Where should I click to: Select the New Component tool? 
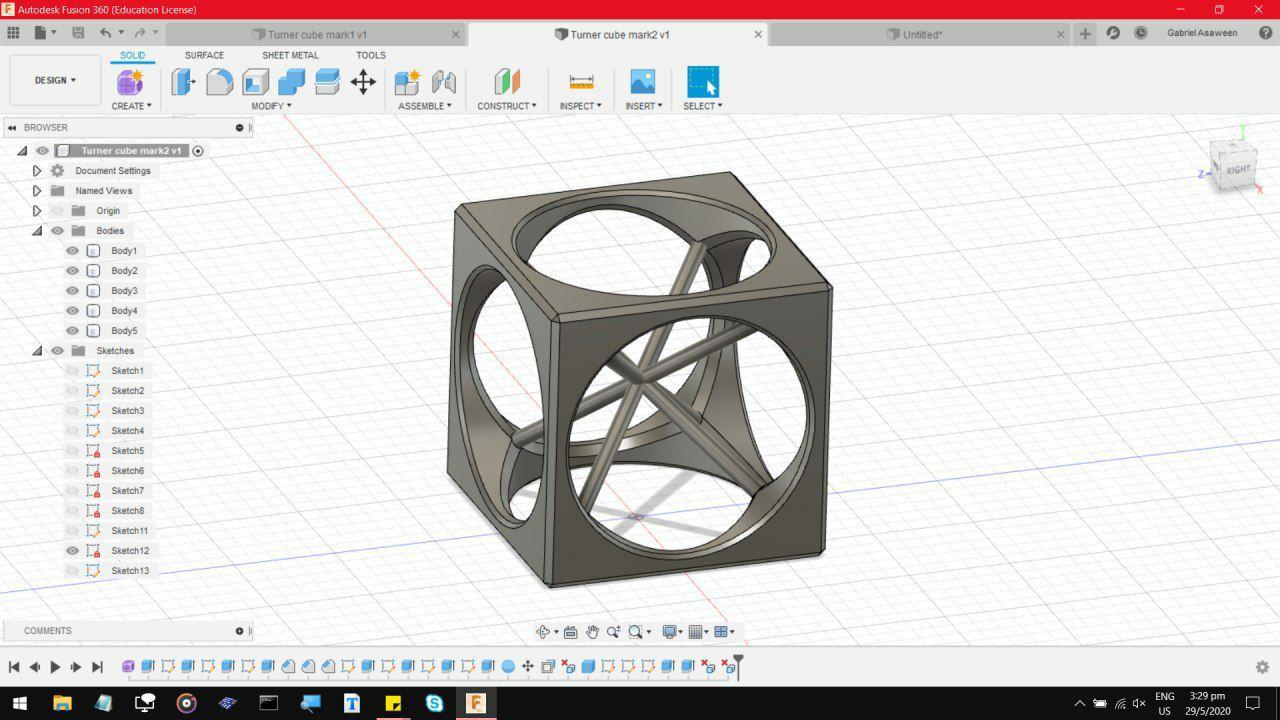(407, 82)
